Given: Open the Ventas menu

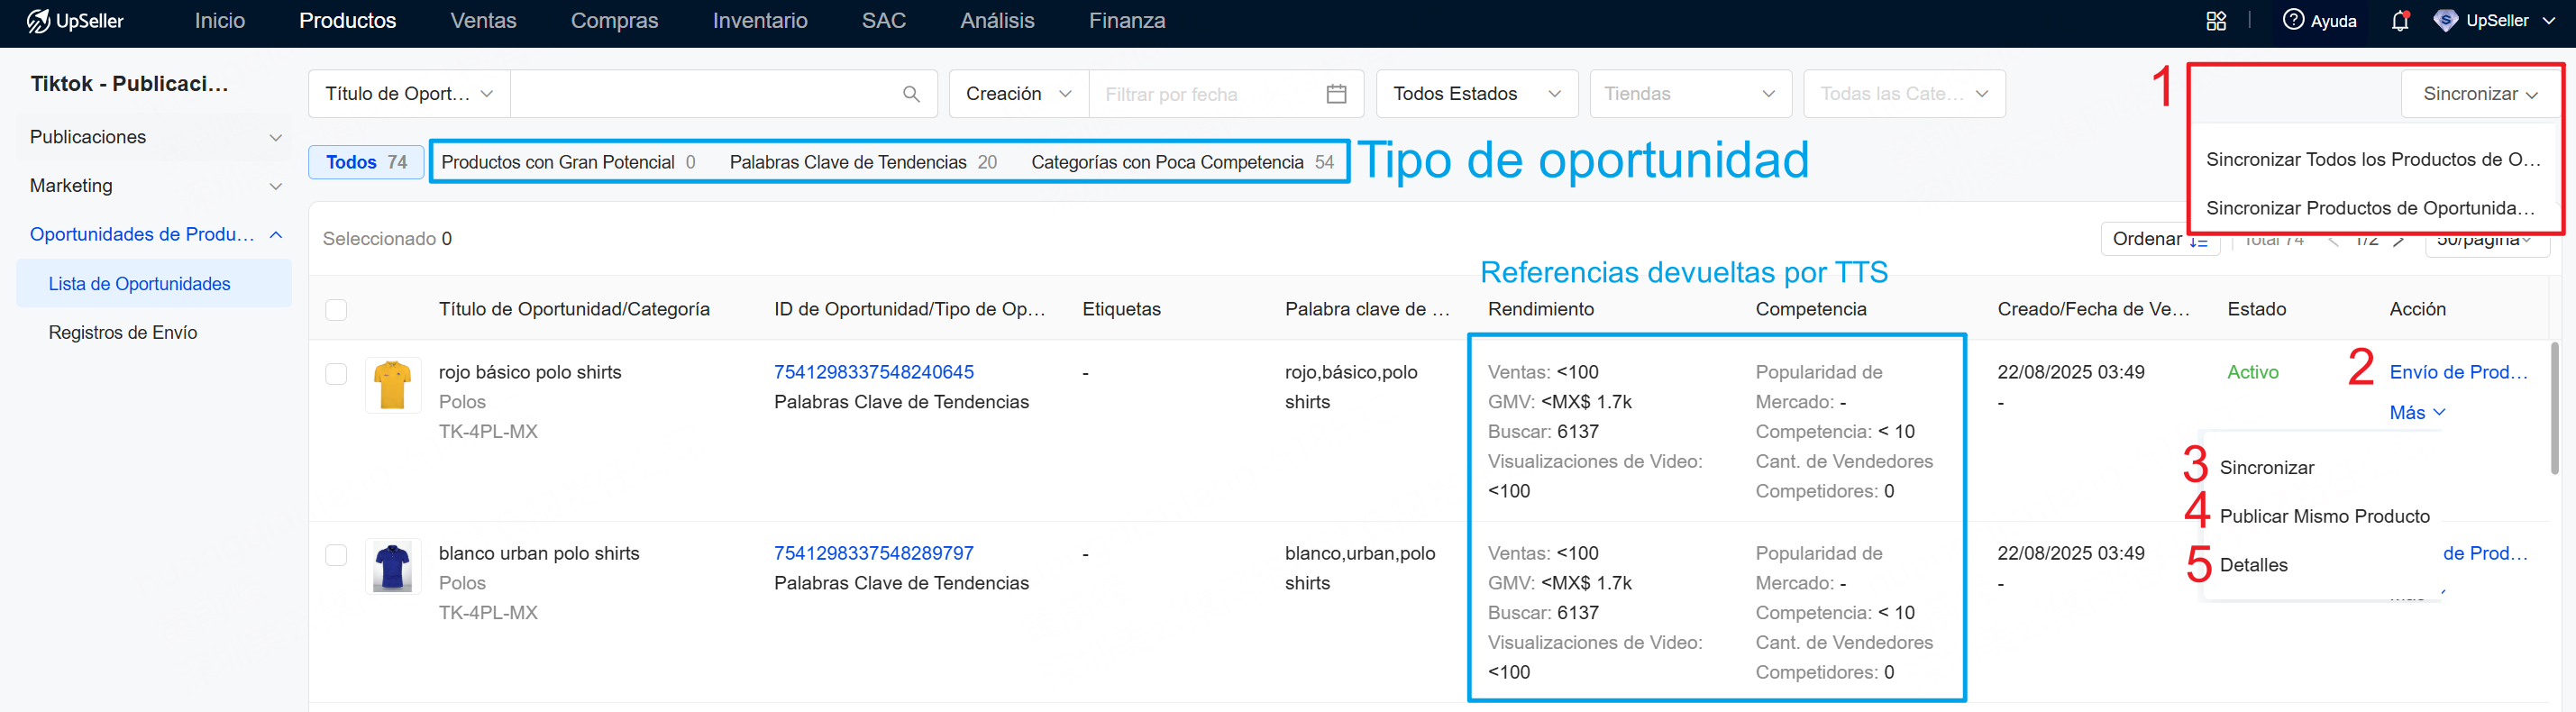Looking at the screenshot, I should [483, 21].
